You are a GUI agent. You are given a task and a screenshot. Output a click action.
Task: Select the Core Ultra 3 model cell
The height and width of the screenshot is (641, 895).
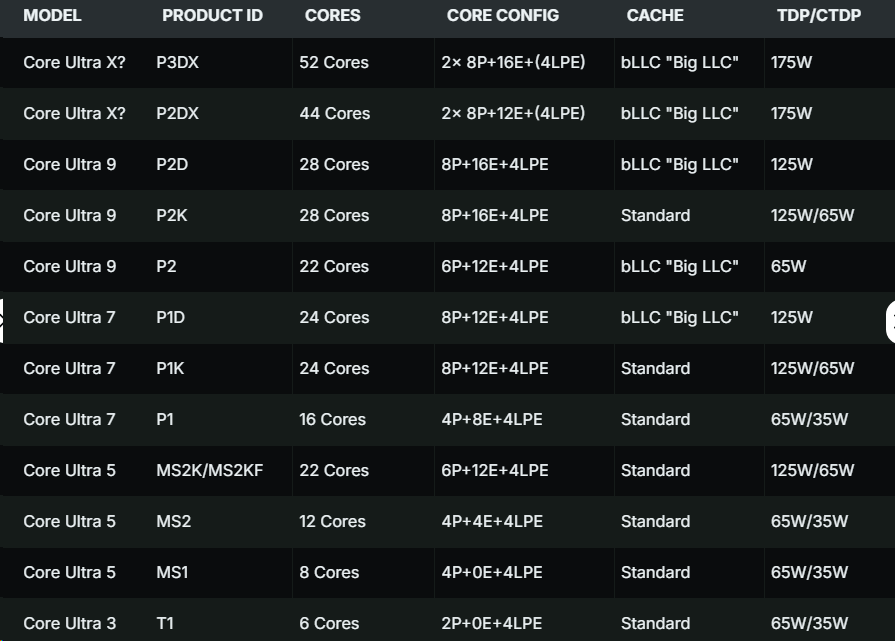click(x=70, y=623)
